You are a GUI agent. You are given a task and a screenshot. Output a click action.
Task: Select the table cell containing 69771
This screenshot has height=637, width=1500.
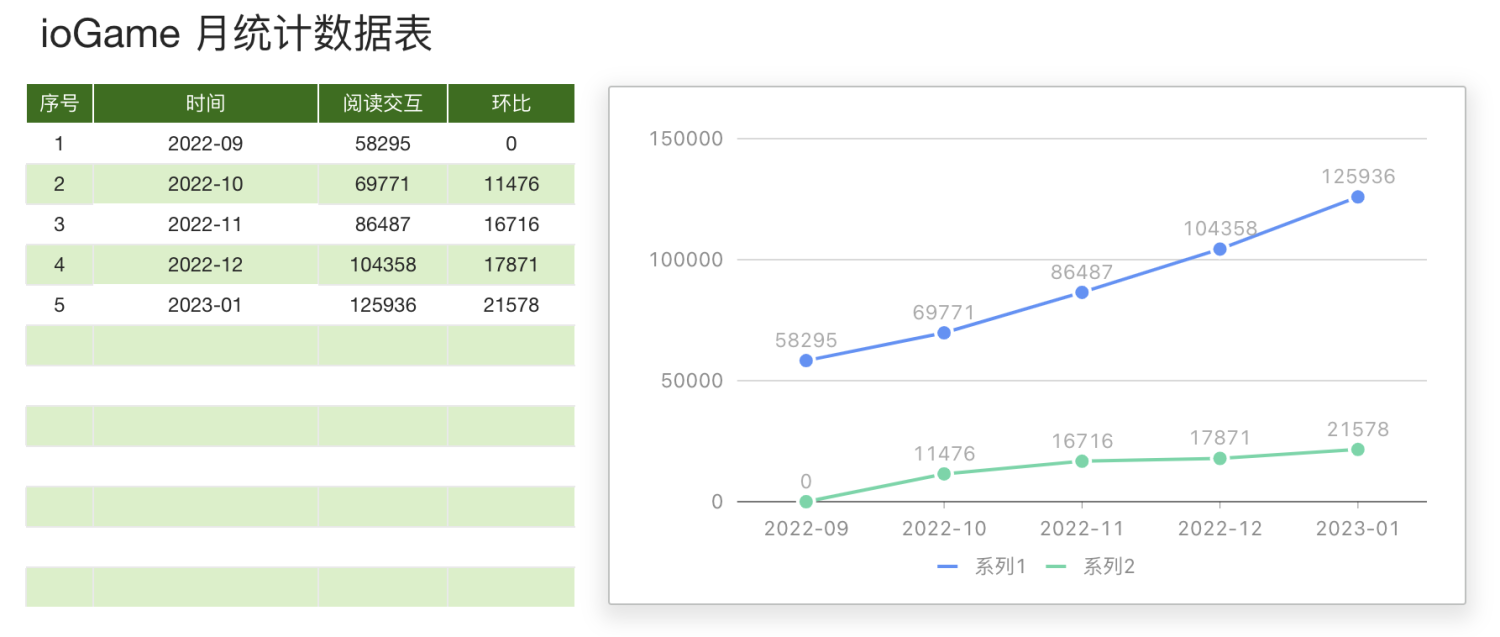[x=383, y=184]
